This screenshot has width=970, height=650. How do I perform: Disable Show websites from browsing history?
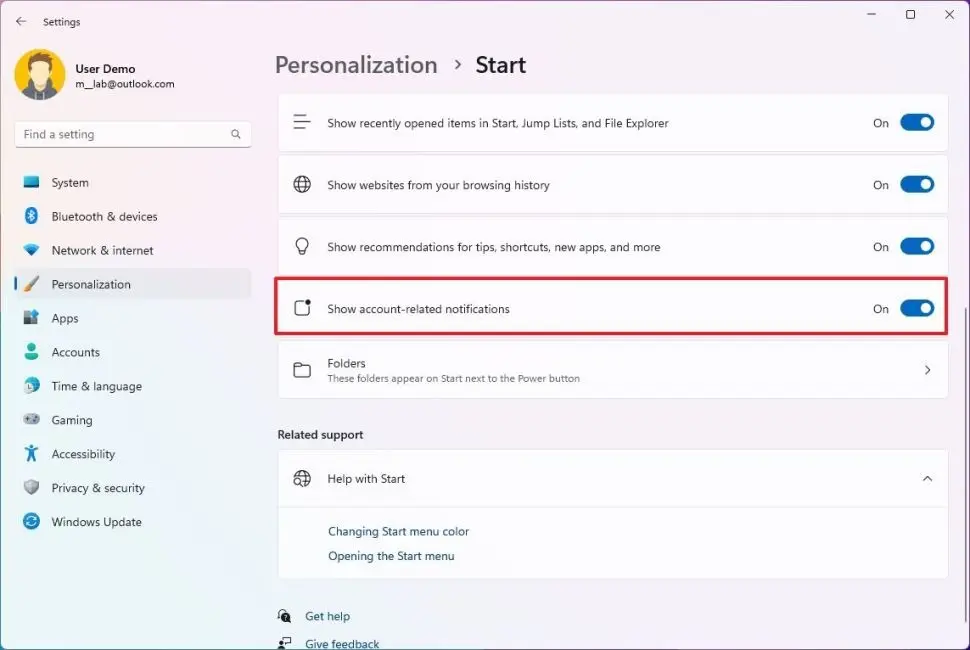pyautogui.click(x=917, y=184)
